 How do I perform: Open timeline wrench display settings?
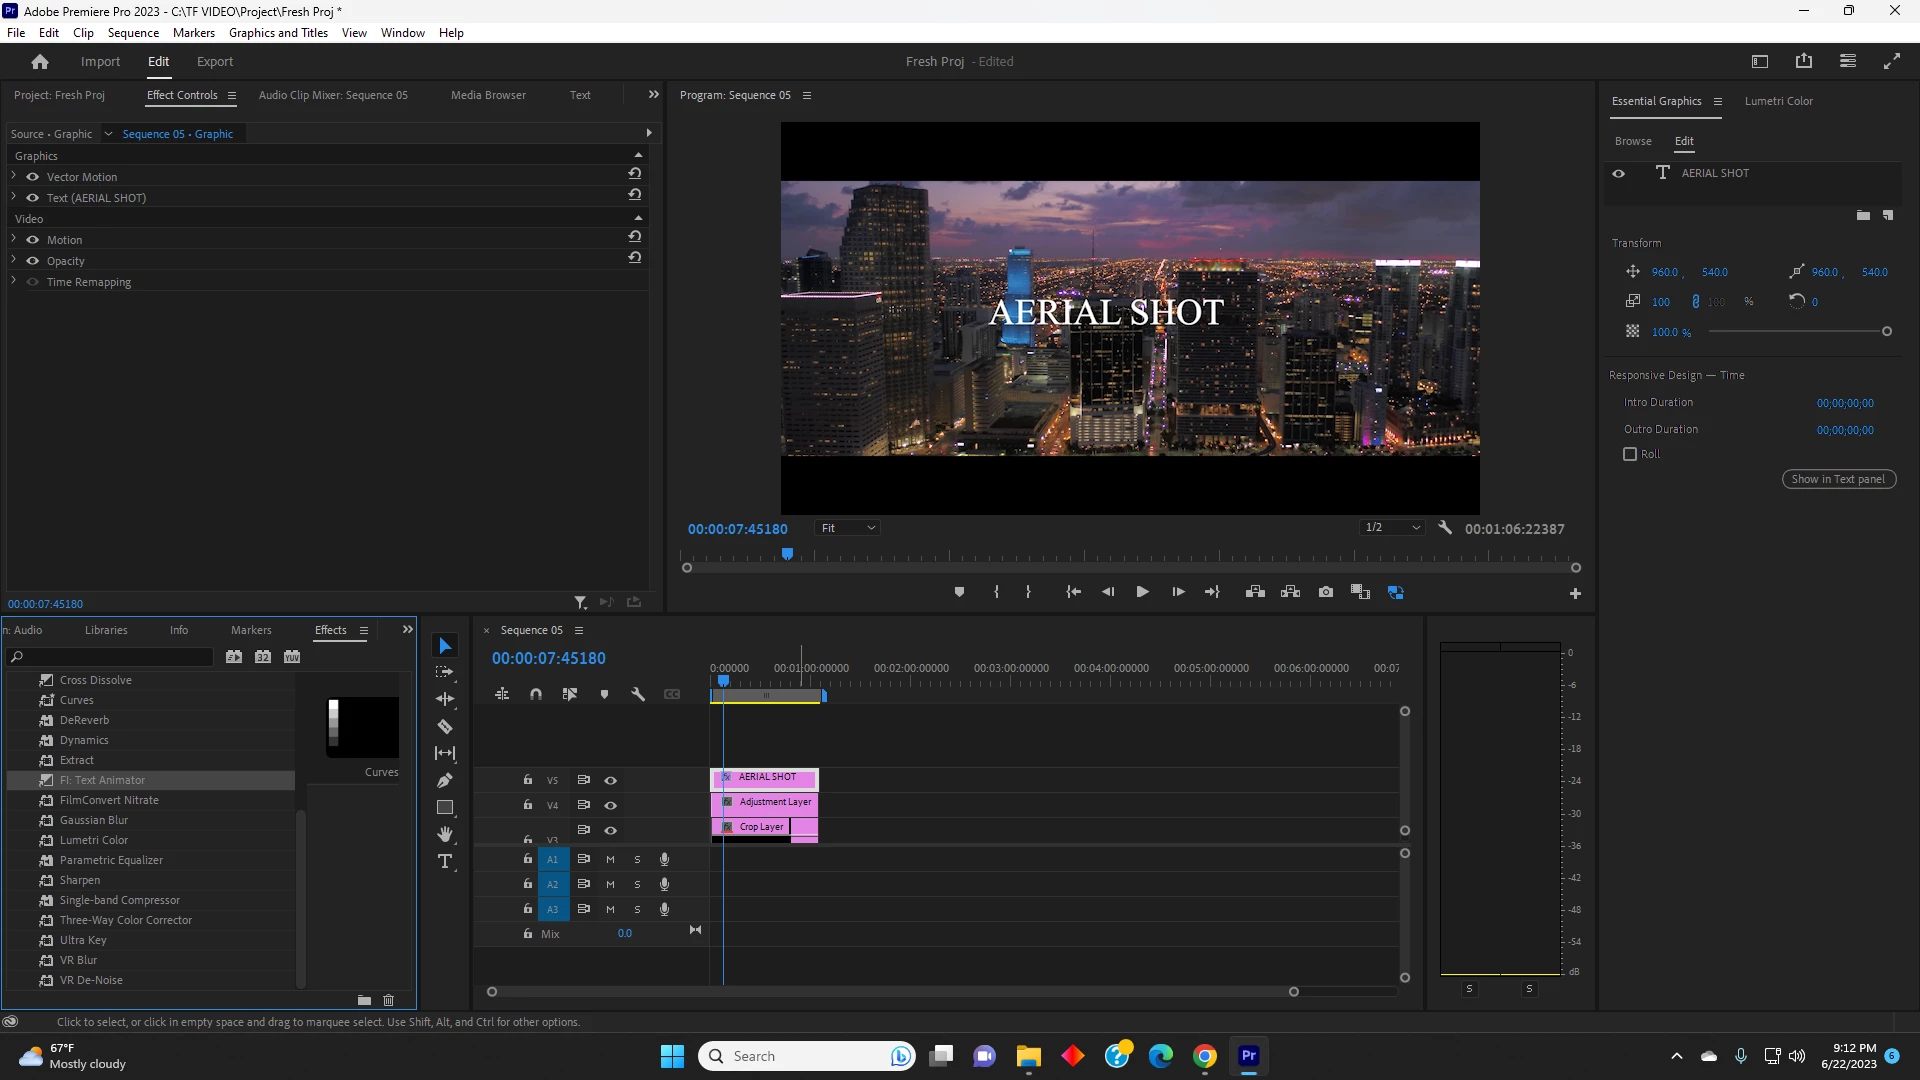pos(638,694)
